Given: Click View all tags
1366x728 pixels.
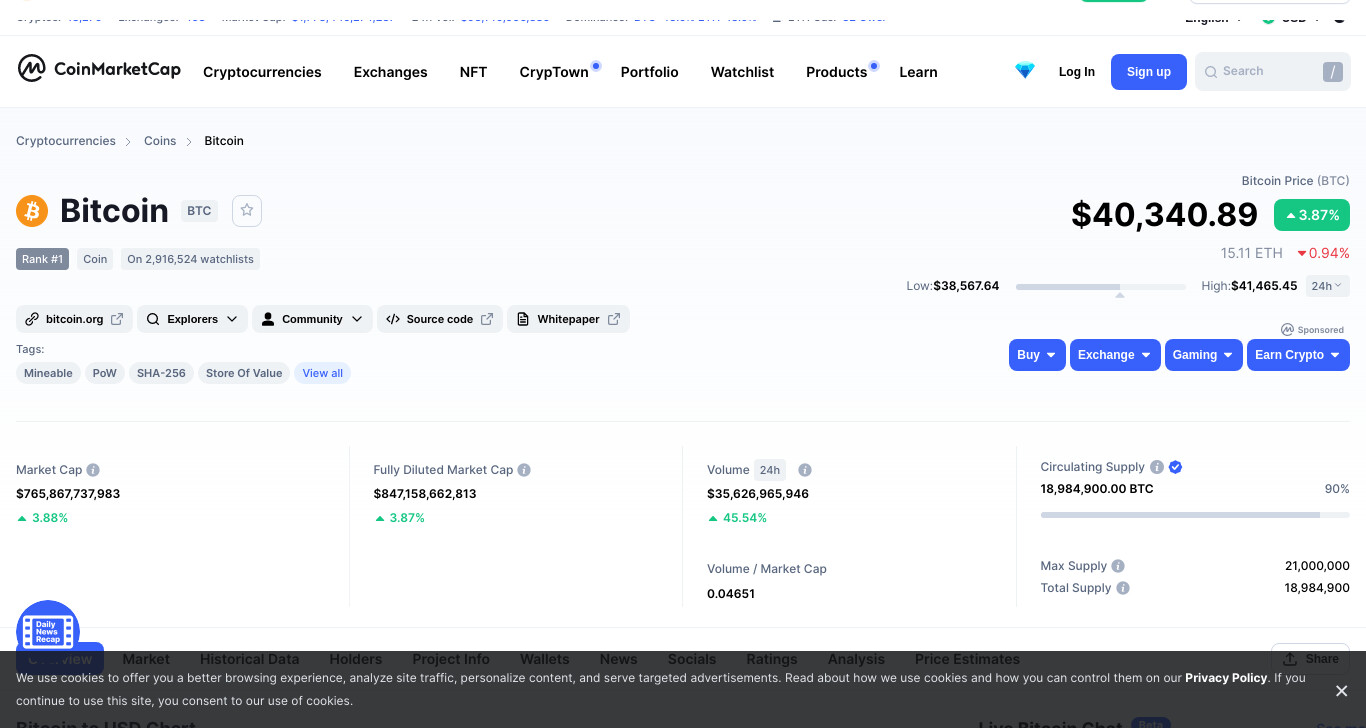Looking at the screenshot, I should (x=322, y=373).
